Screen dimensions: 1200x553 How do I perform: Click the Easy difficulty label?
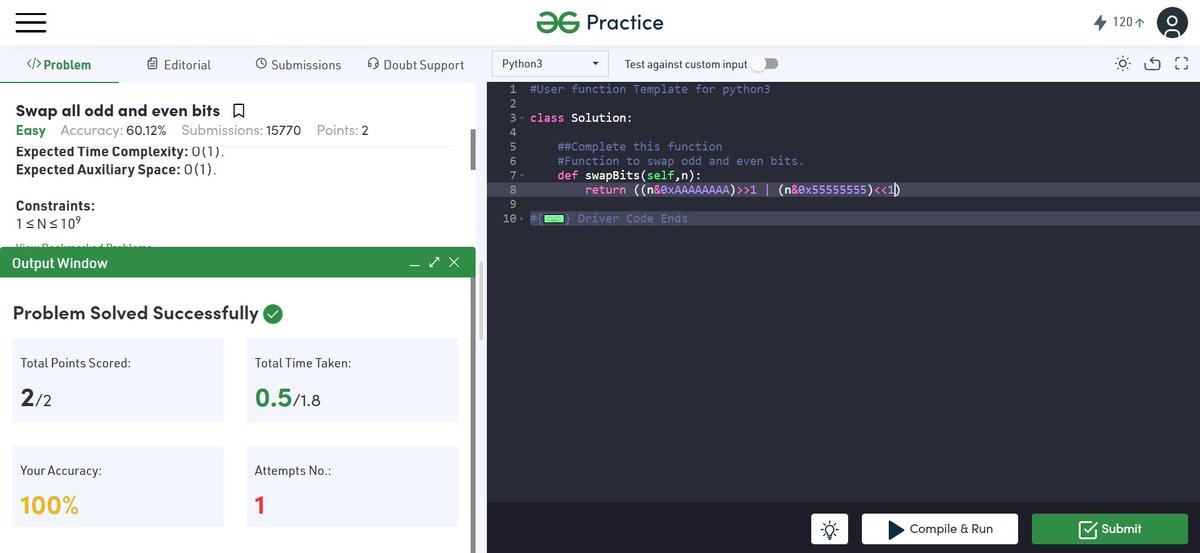pos(31,131)
